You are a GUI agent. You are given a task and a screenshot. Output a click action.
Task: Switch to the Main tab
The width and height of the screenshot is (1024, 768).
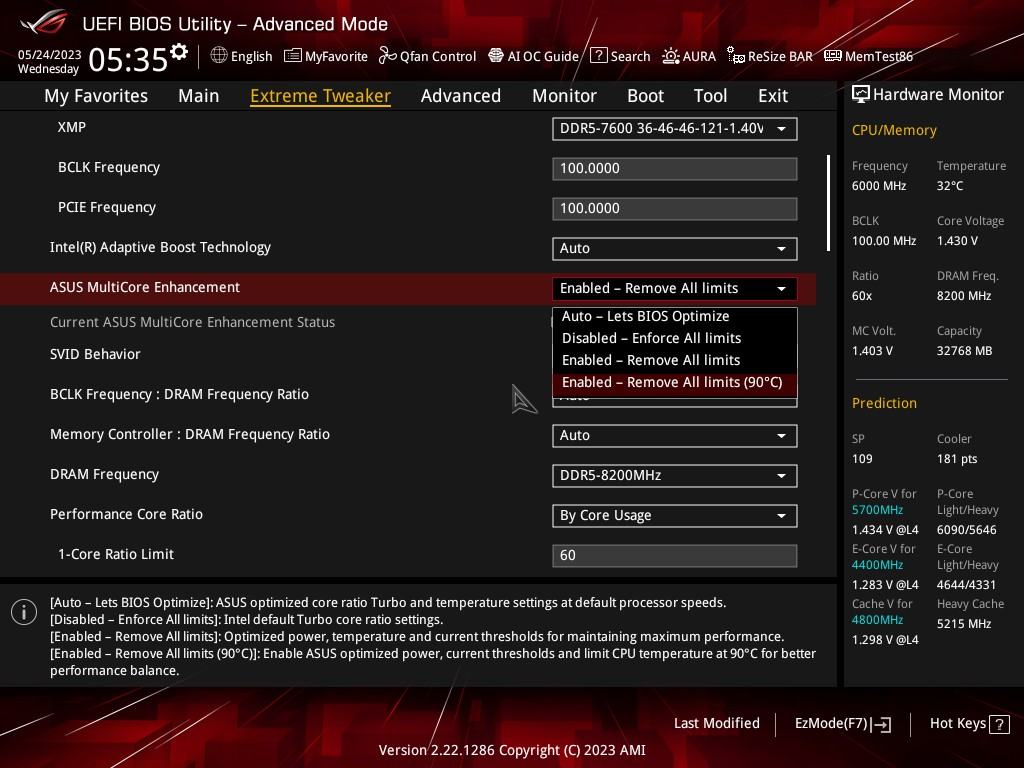[x=199, y=96]
